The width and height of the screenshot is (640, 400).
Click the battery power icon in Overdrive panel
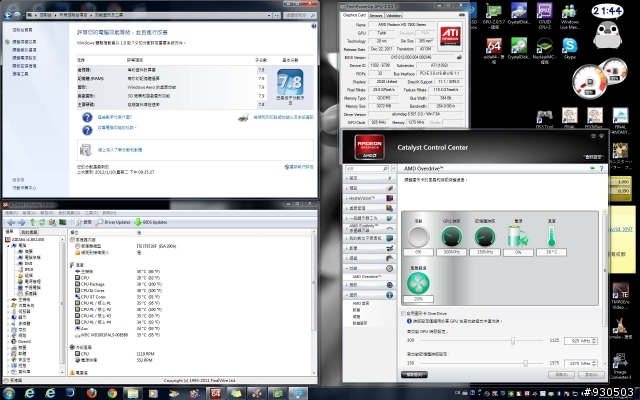518,236
